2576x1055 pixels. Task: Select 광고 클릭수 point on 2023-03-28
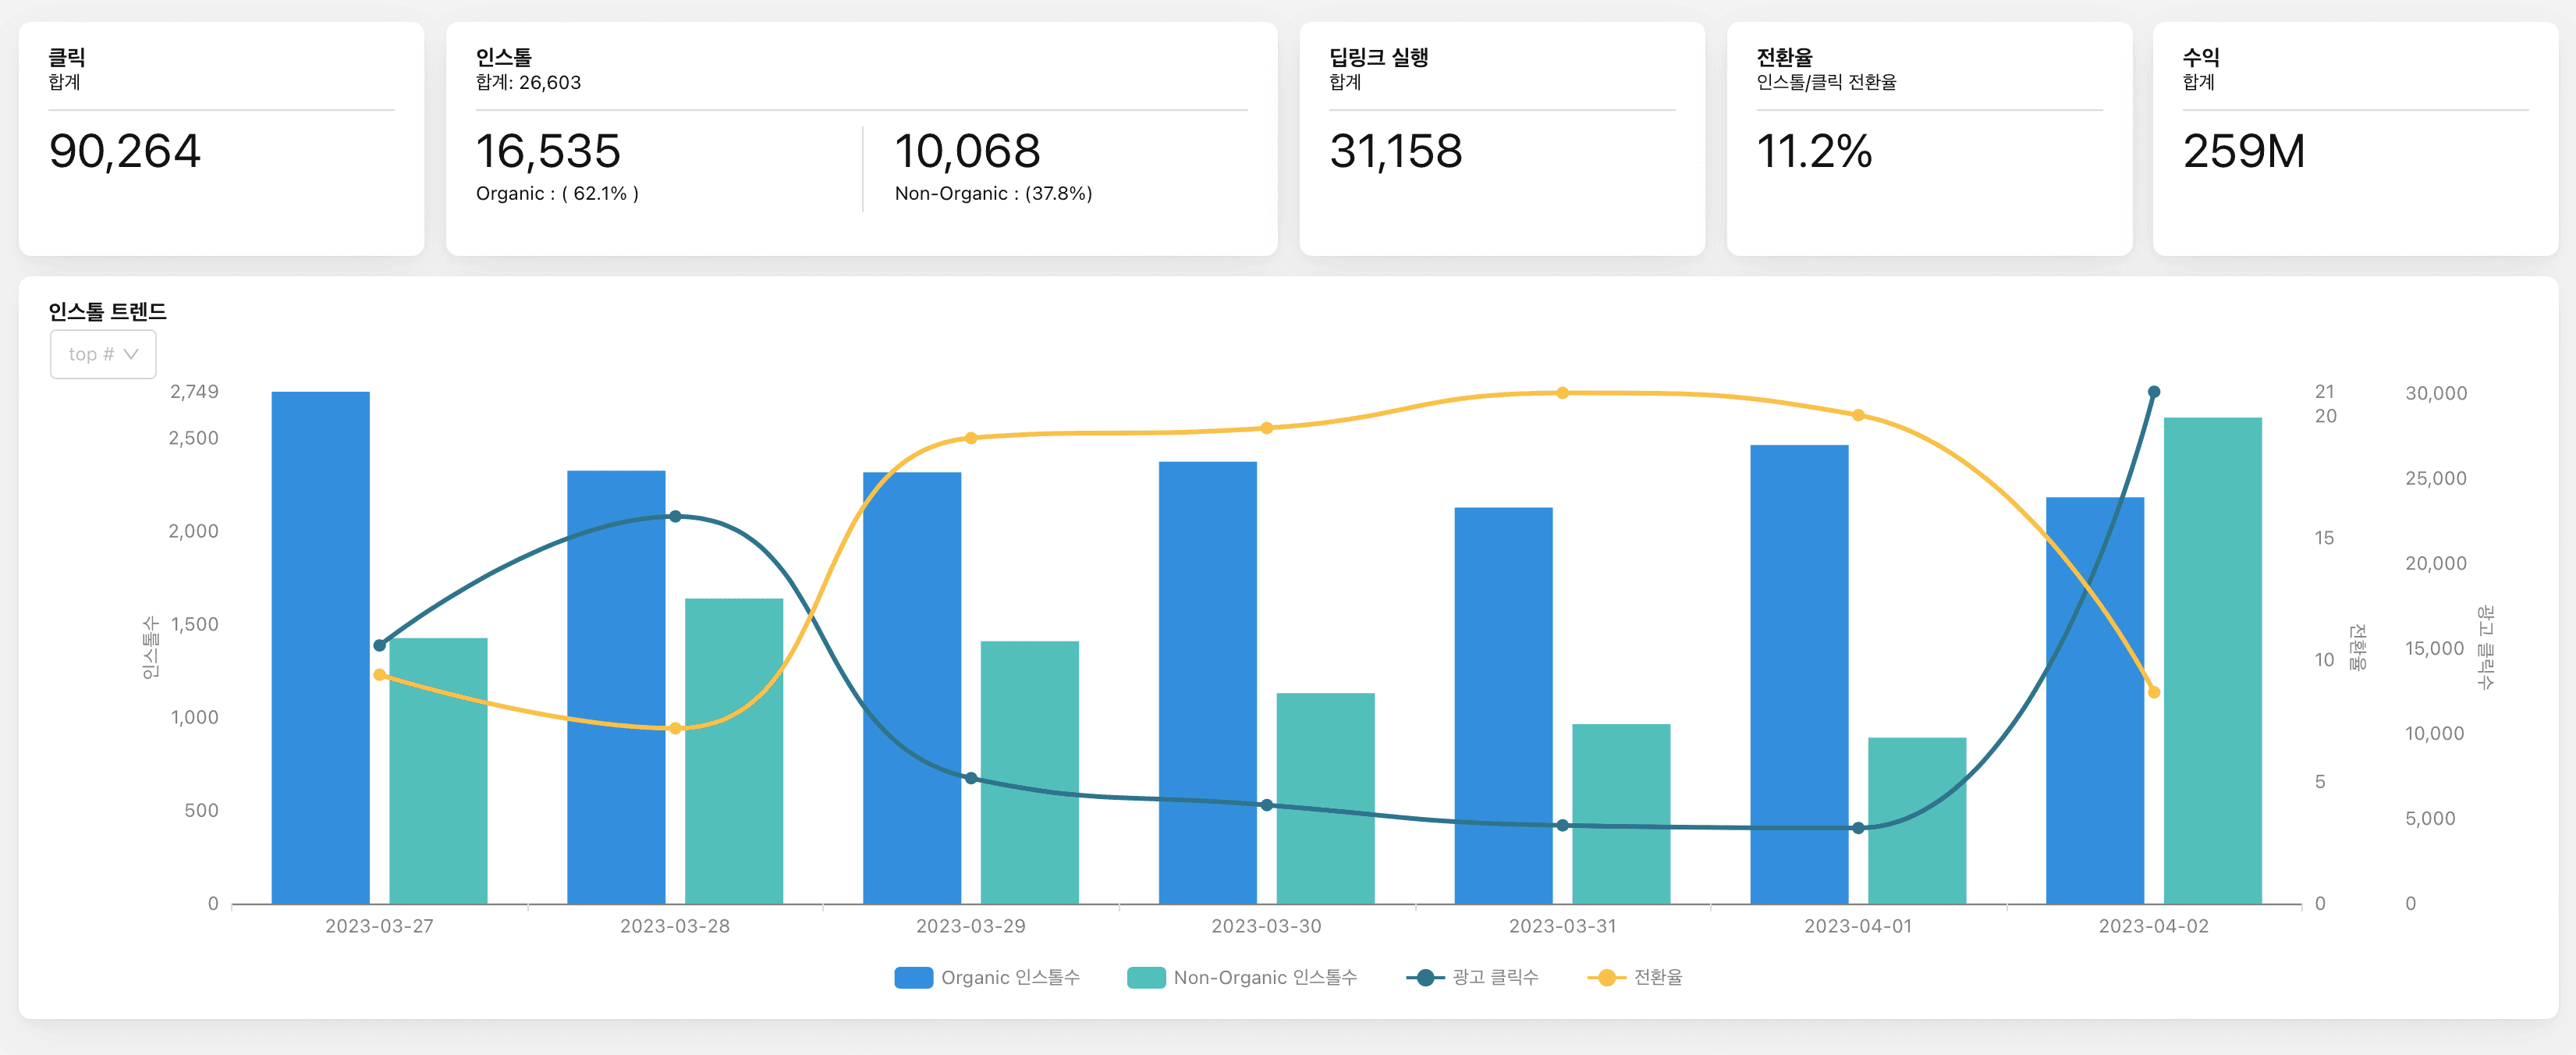point(675,516)
